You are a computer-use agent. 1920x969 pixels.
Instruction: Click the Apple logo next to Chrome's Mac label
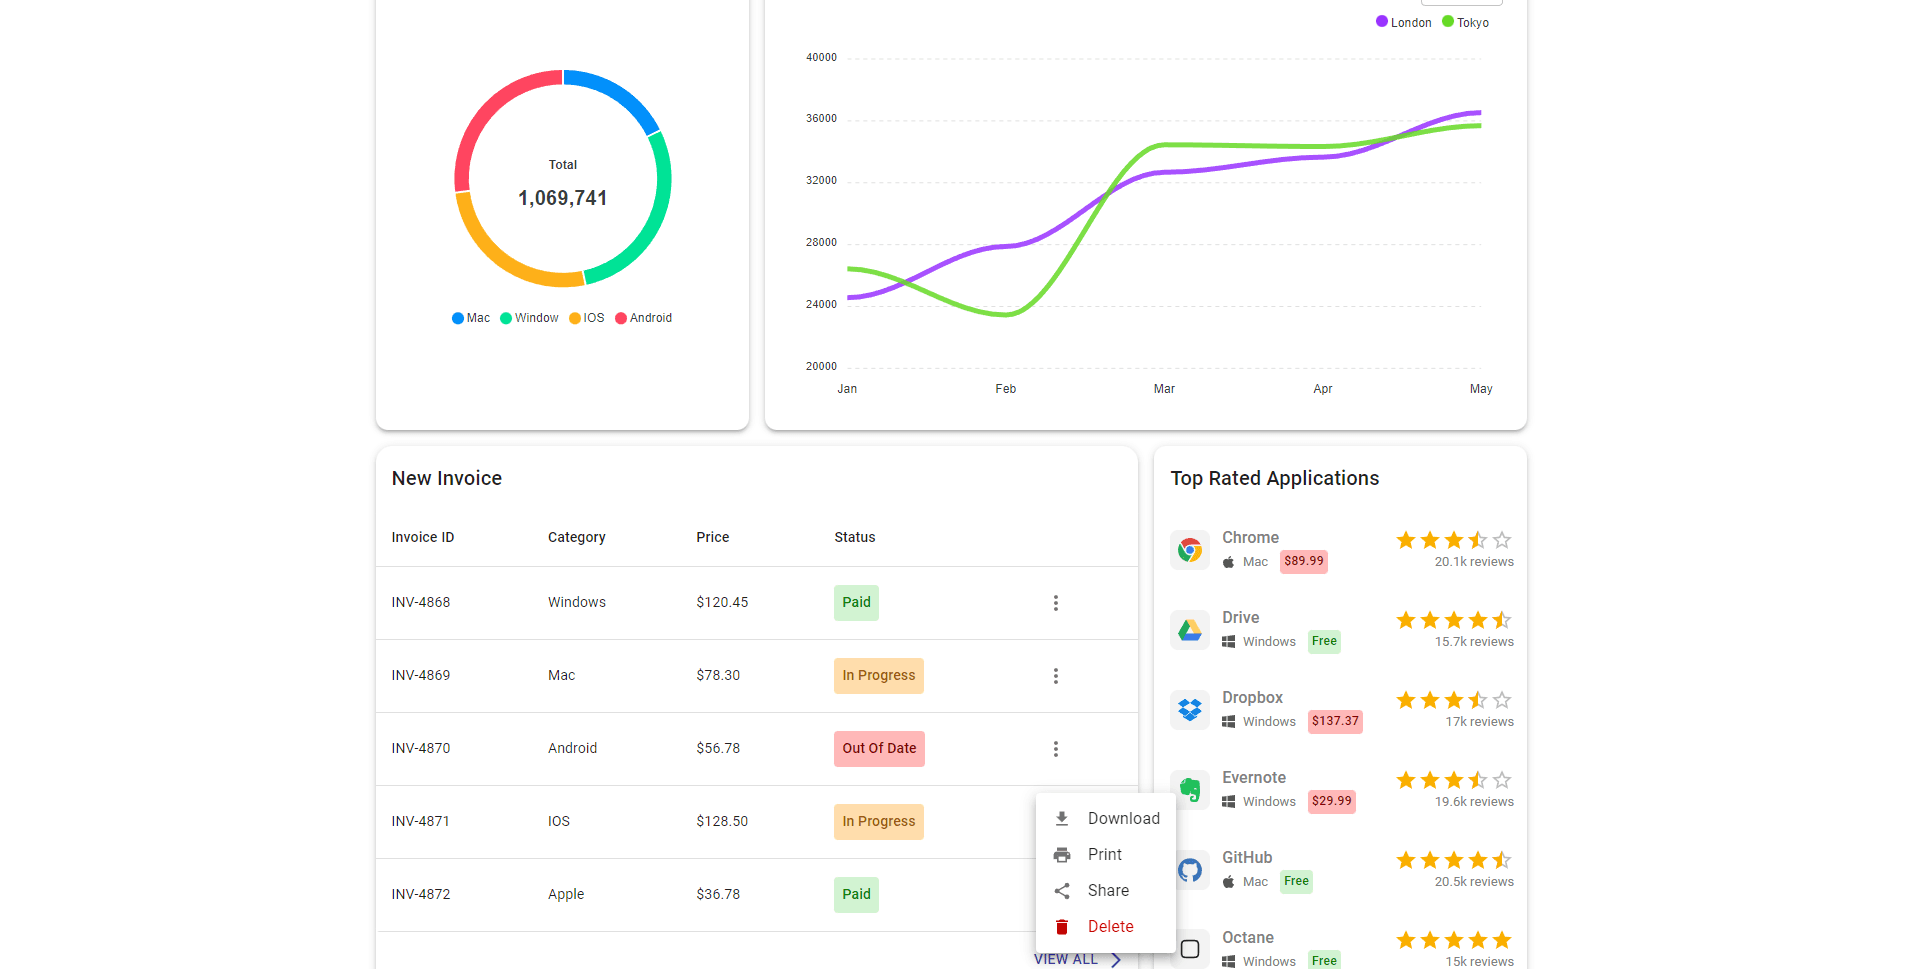(x=1229, y=562)
